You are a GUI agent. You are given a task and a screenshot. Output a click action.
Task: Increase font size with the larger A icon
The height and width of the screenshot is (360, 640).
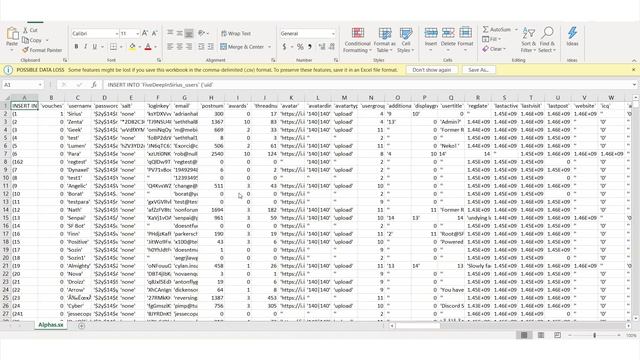pos(145,33)
